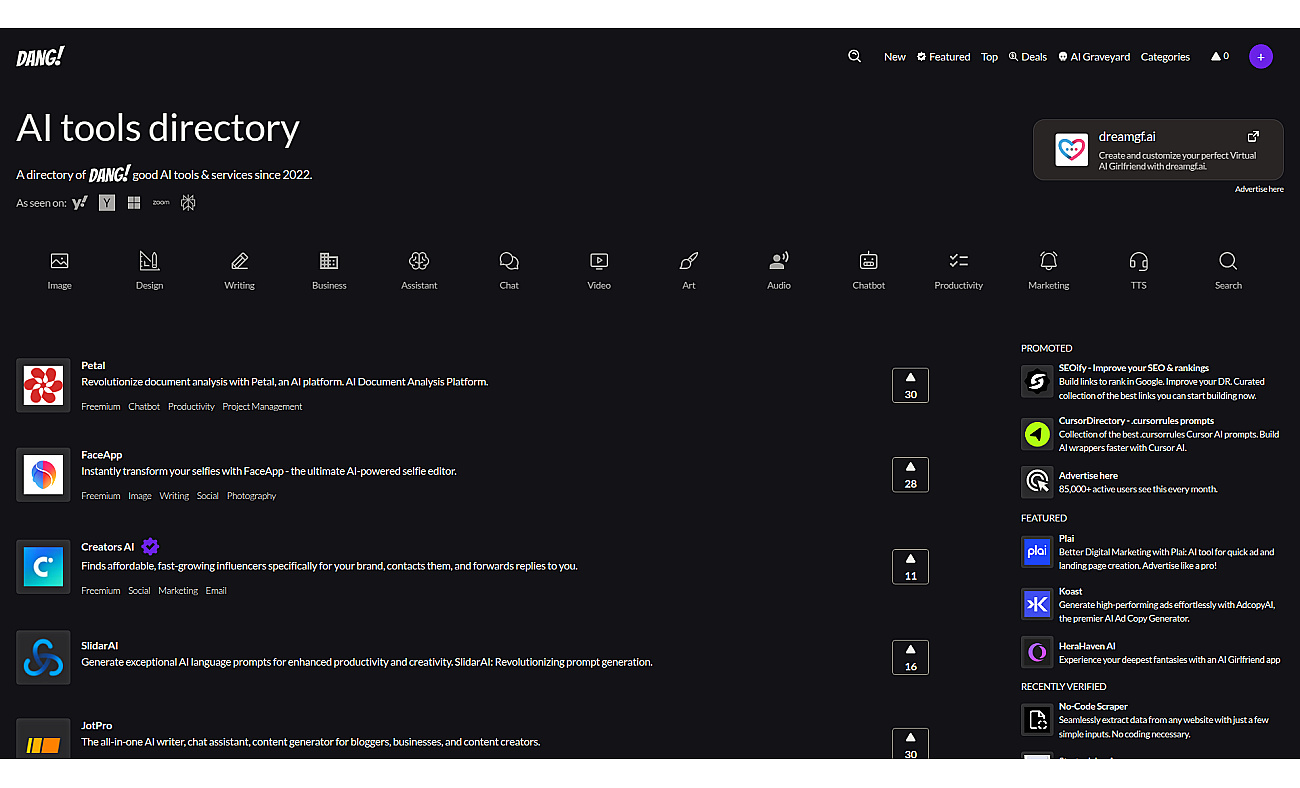Upvote SlidarAI with its 16 vote button

(910, 657)
